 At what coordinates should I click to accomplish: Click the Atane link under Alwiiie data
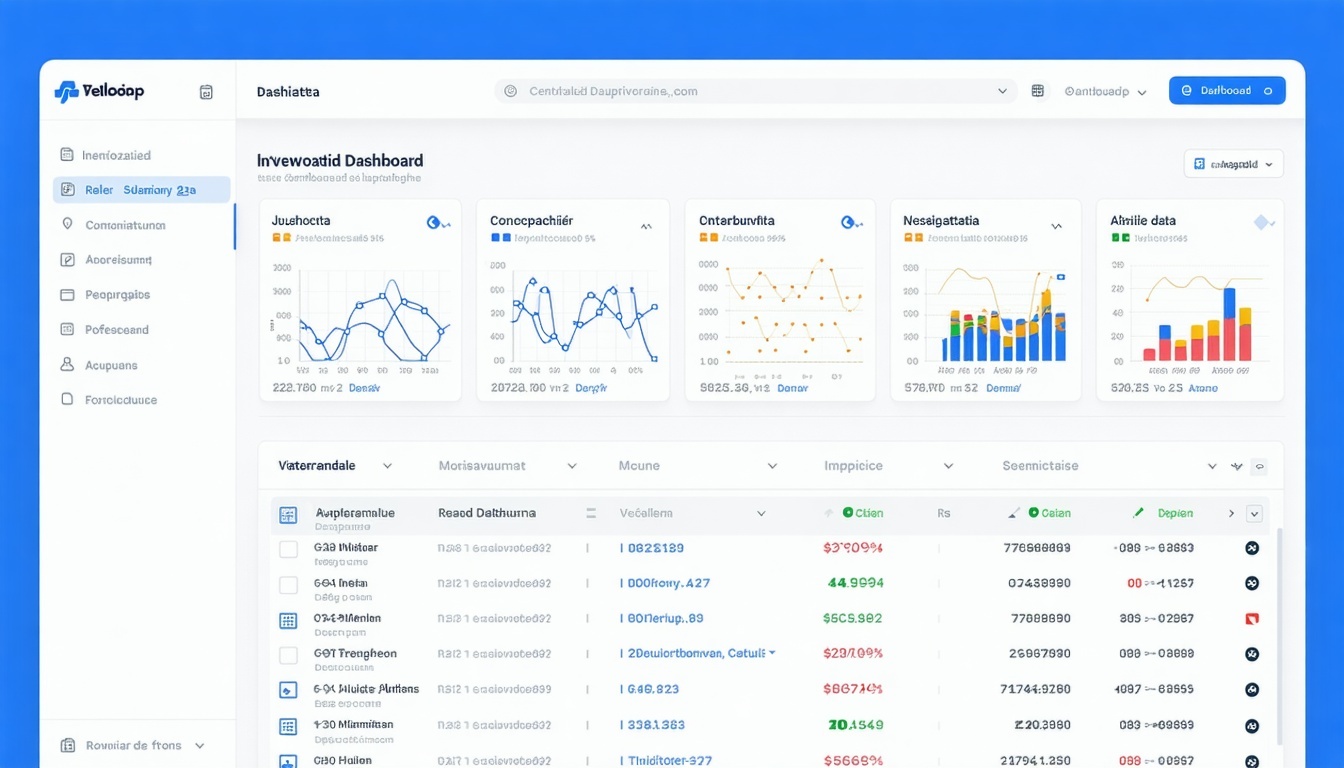pyautogui.click(x=1203, y=388)
